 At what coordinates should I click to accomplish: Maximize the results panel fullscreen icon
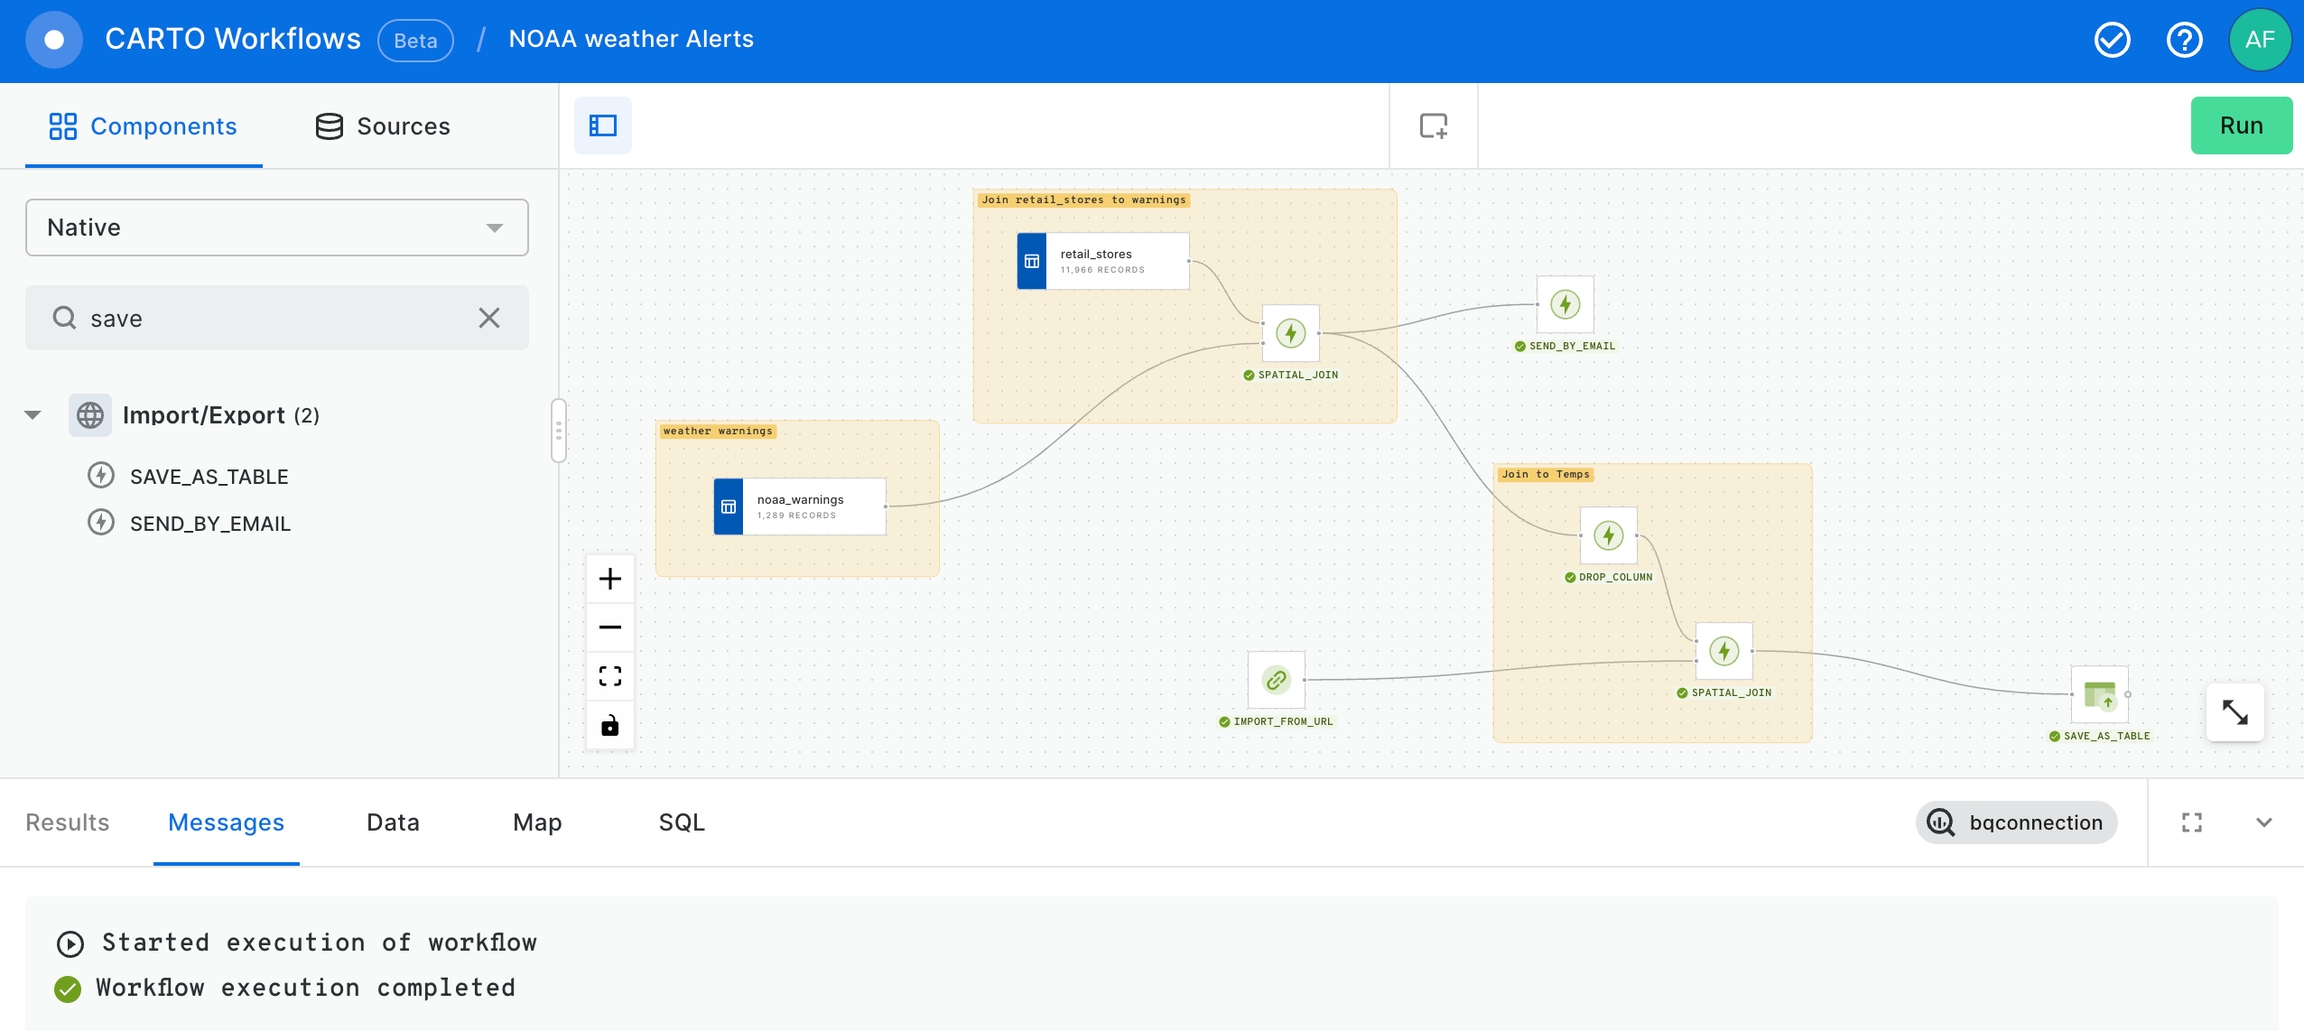pyautogui.click(x=2192, y=822)
